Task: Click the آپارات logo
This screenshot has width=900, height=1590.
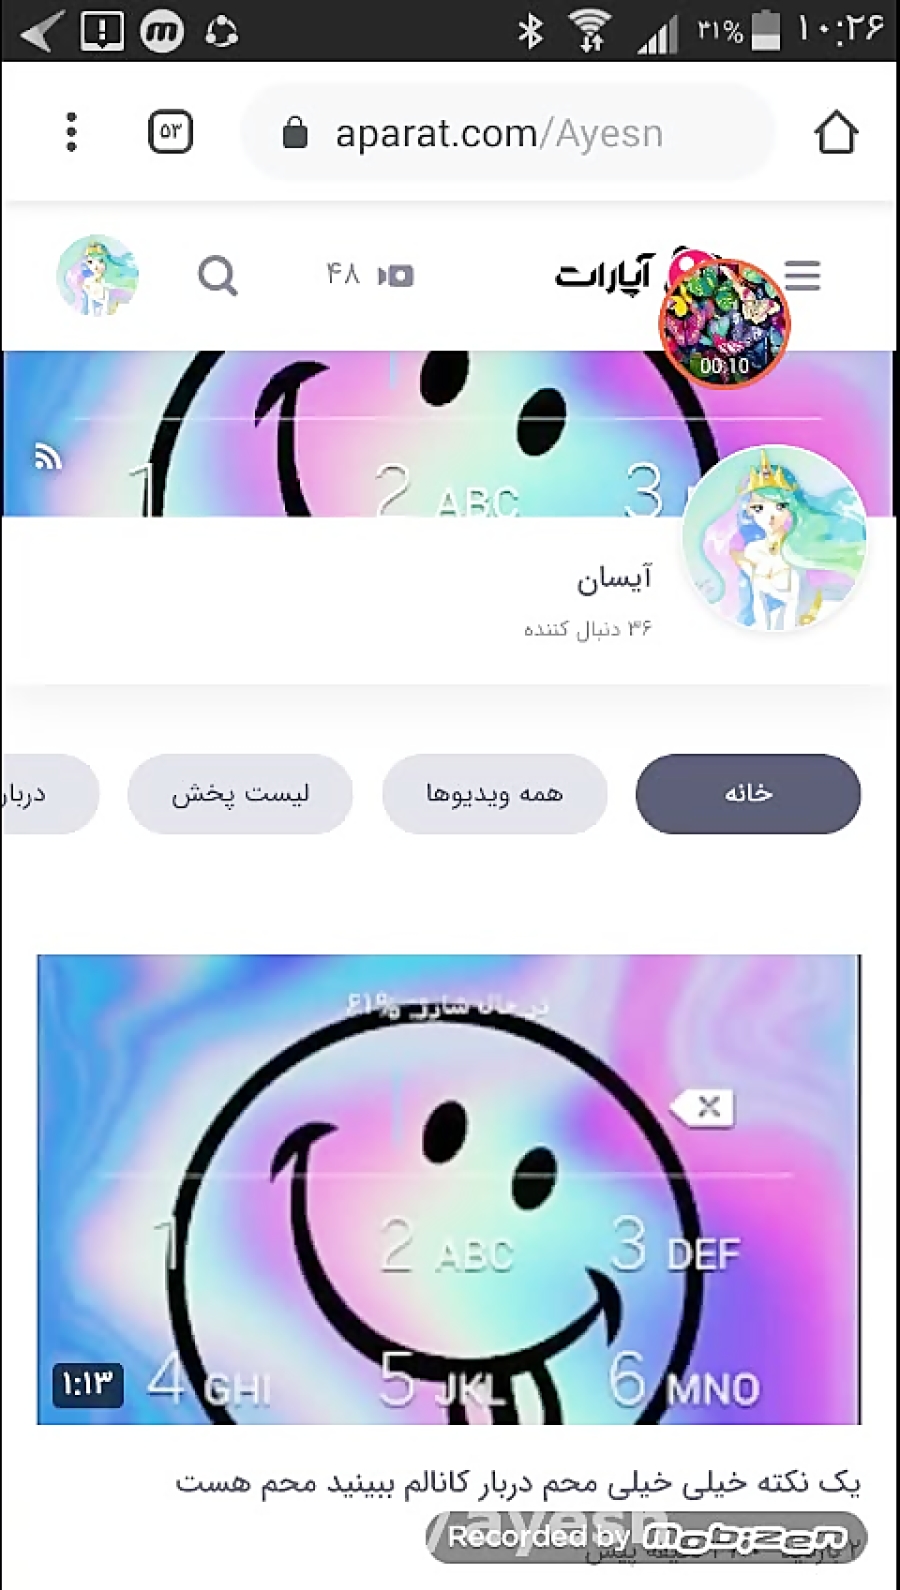Action: (605, 274)
